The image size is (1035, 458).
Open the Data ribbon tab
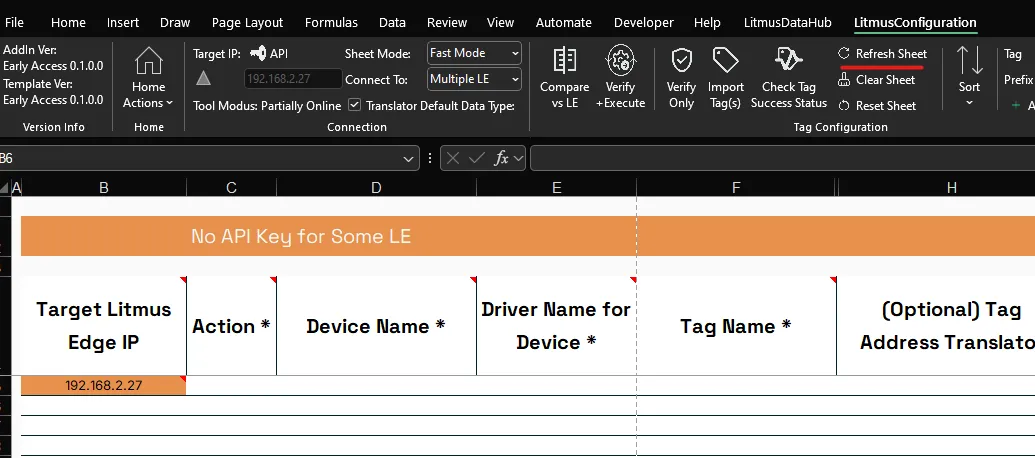click(x=392, y=22)
